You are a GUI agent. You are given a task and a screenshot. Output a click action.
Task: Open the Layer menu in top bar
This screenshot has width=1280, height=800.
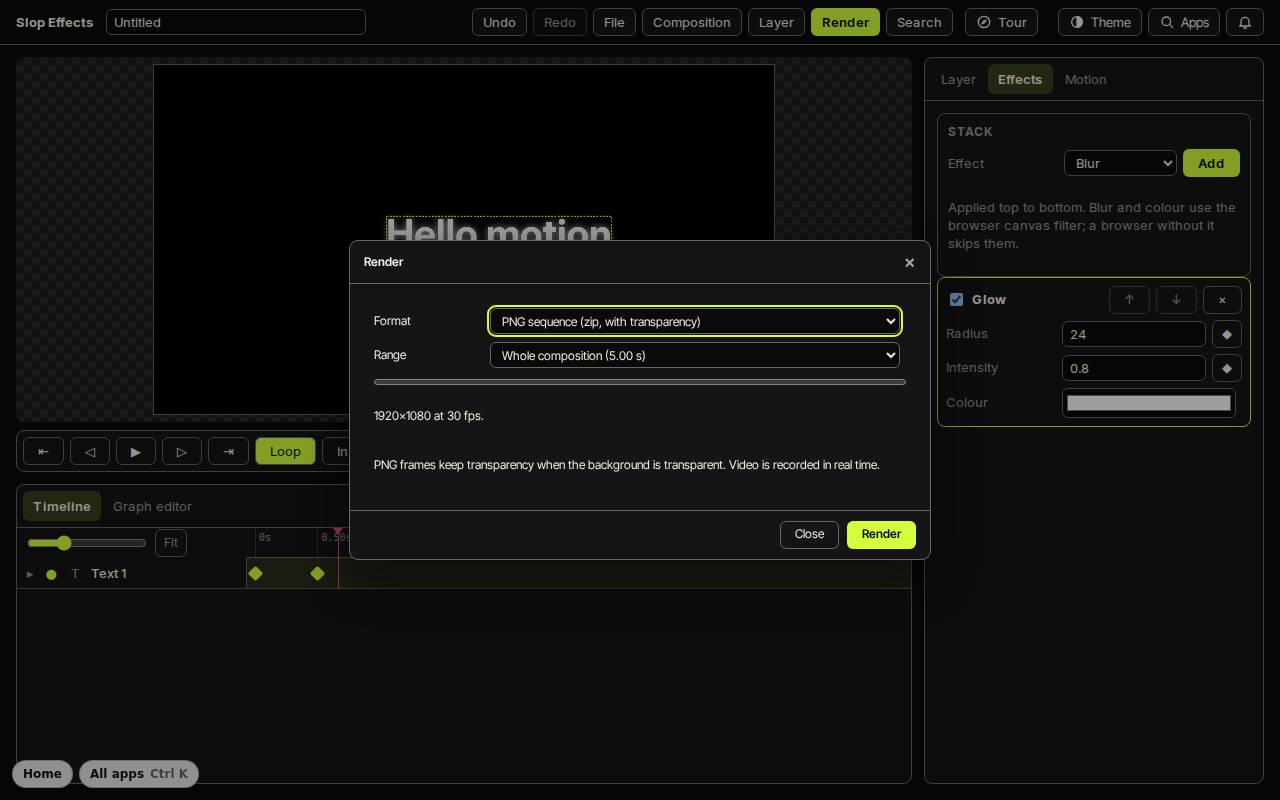tap(776, 22)
